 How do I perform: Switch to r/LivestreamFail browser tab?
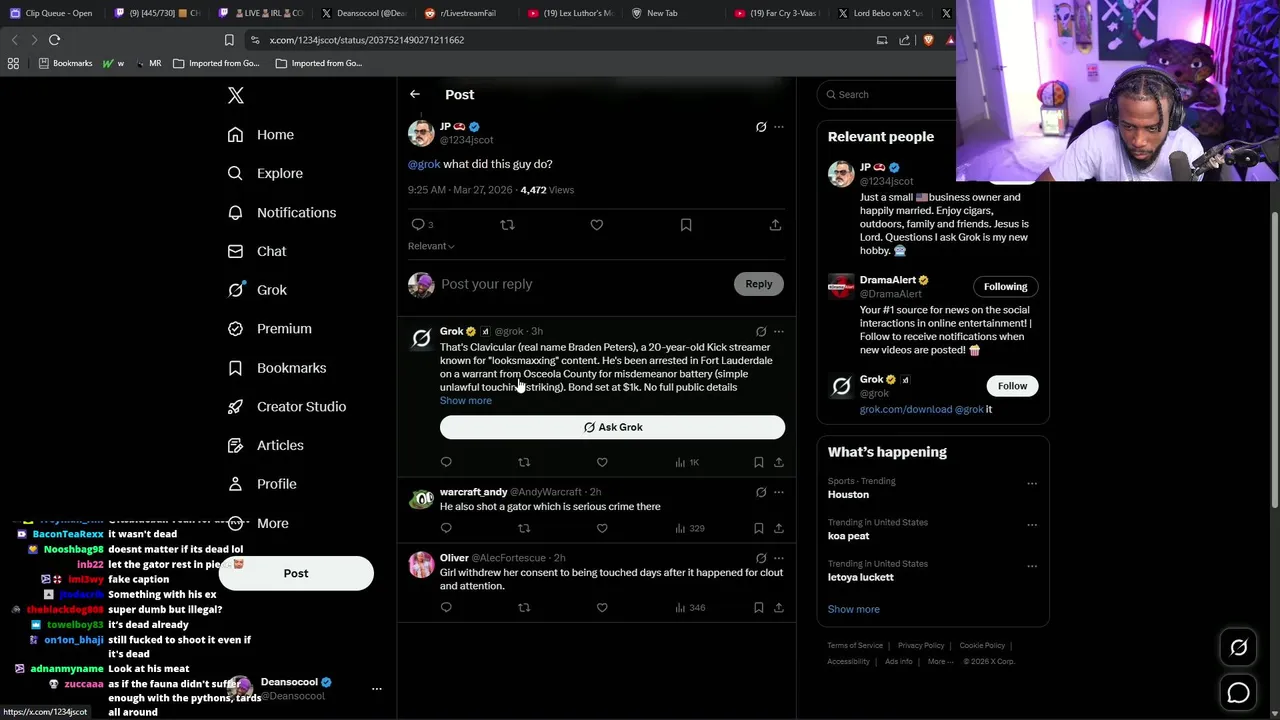coord(466,13)
